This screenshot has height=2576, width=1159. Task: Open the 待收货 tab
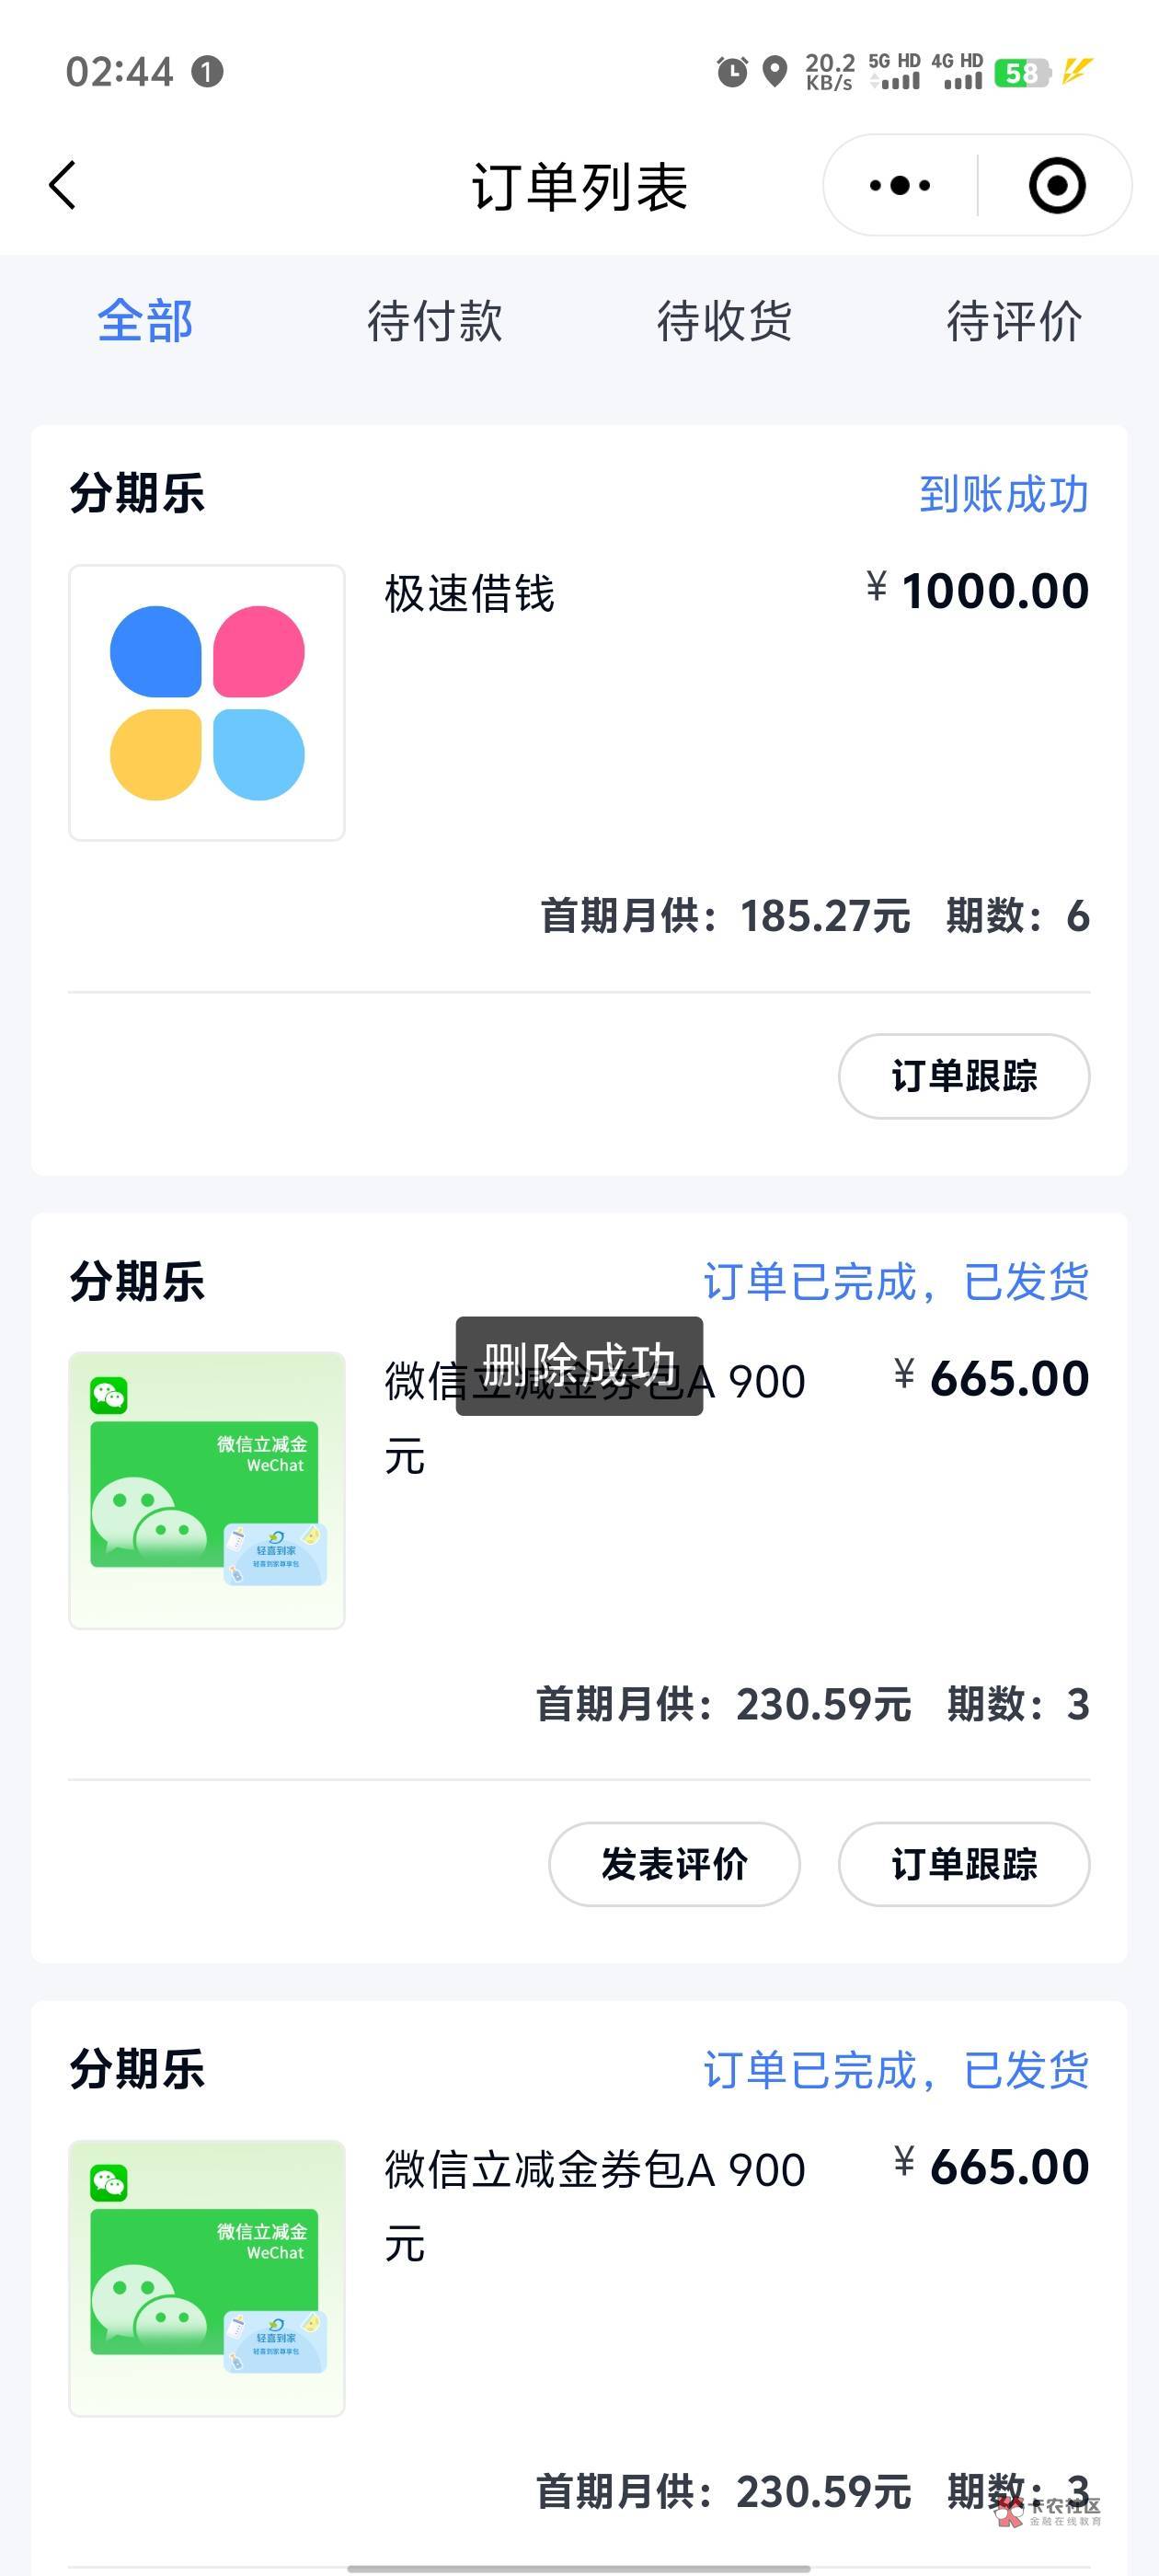[724, 322]
